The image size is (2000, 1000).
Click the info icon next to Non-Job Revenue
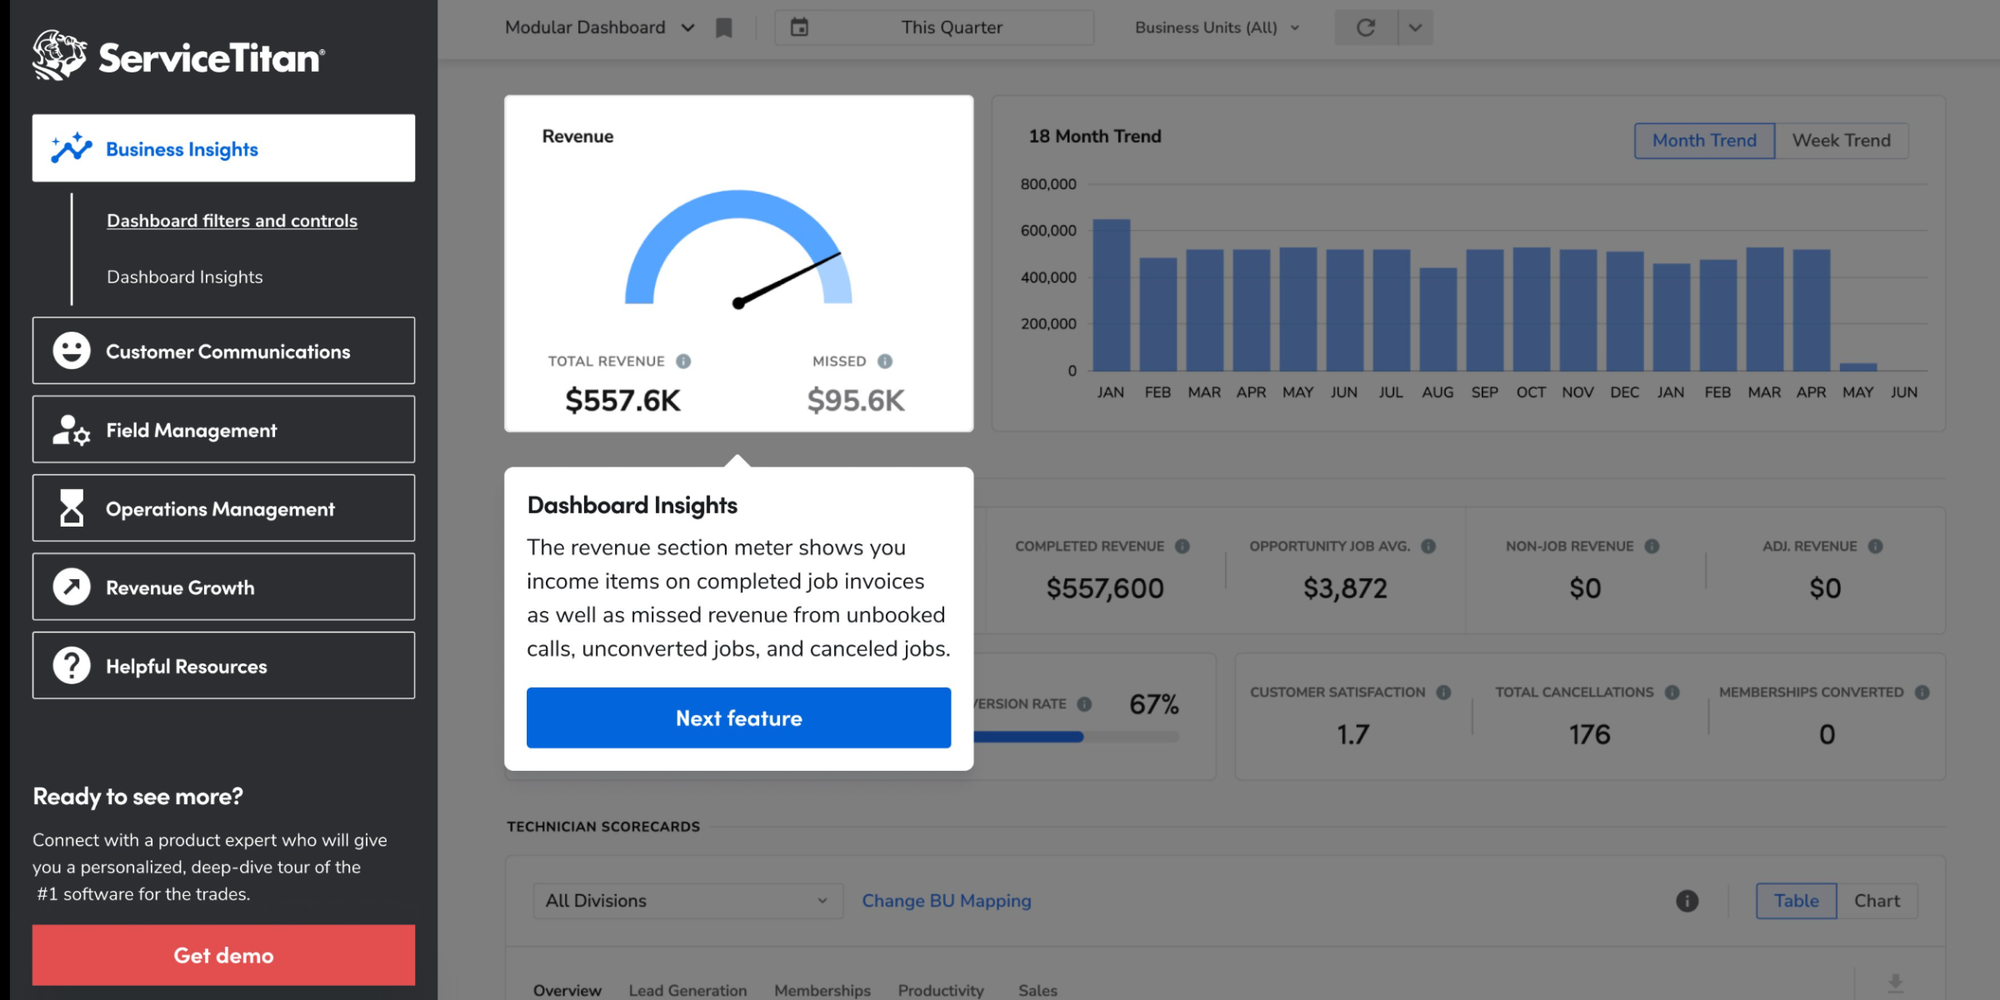click(x=1652, y=546)
